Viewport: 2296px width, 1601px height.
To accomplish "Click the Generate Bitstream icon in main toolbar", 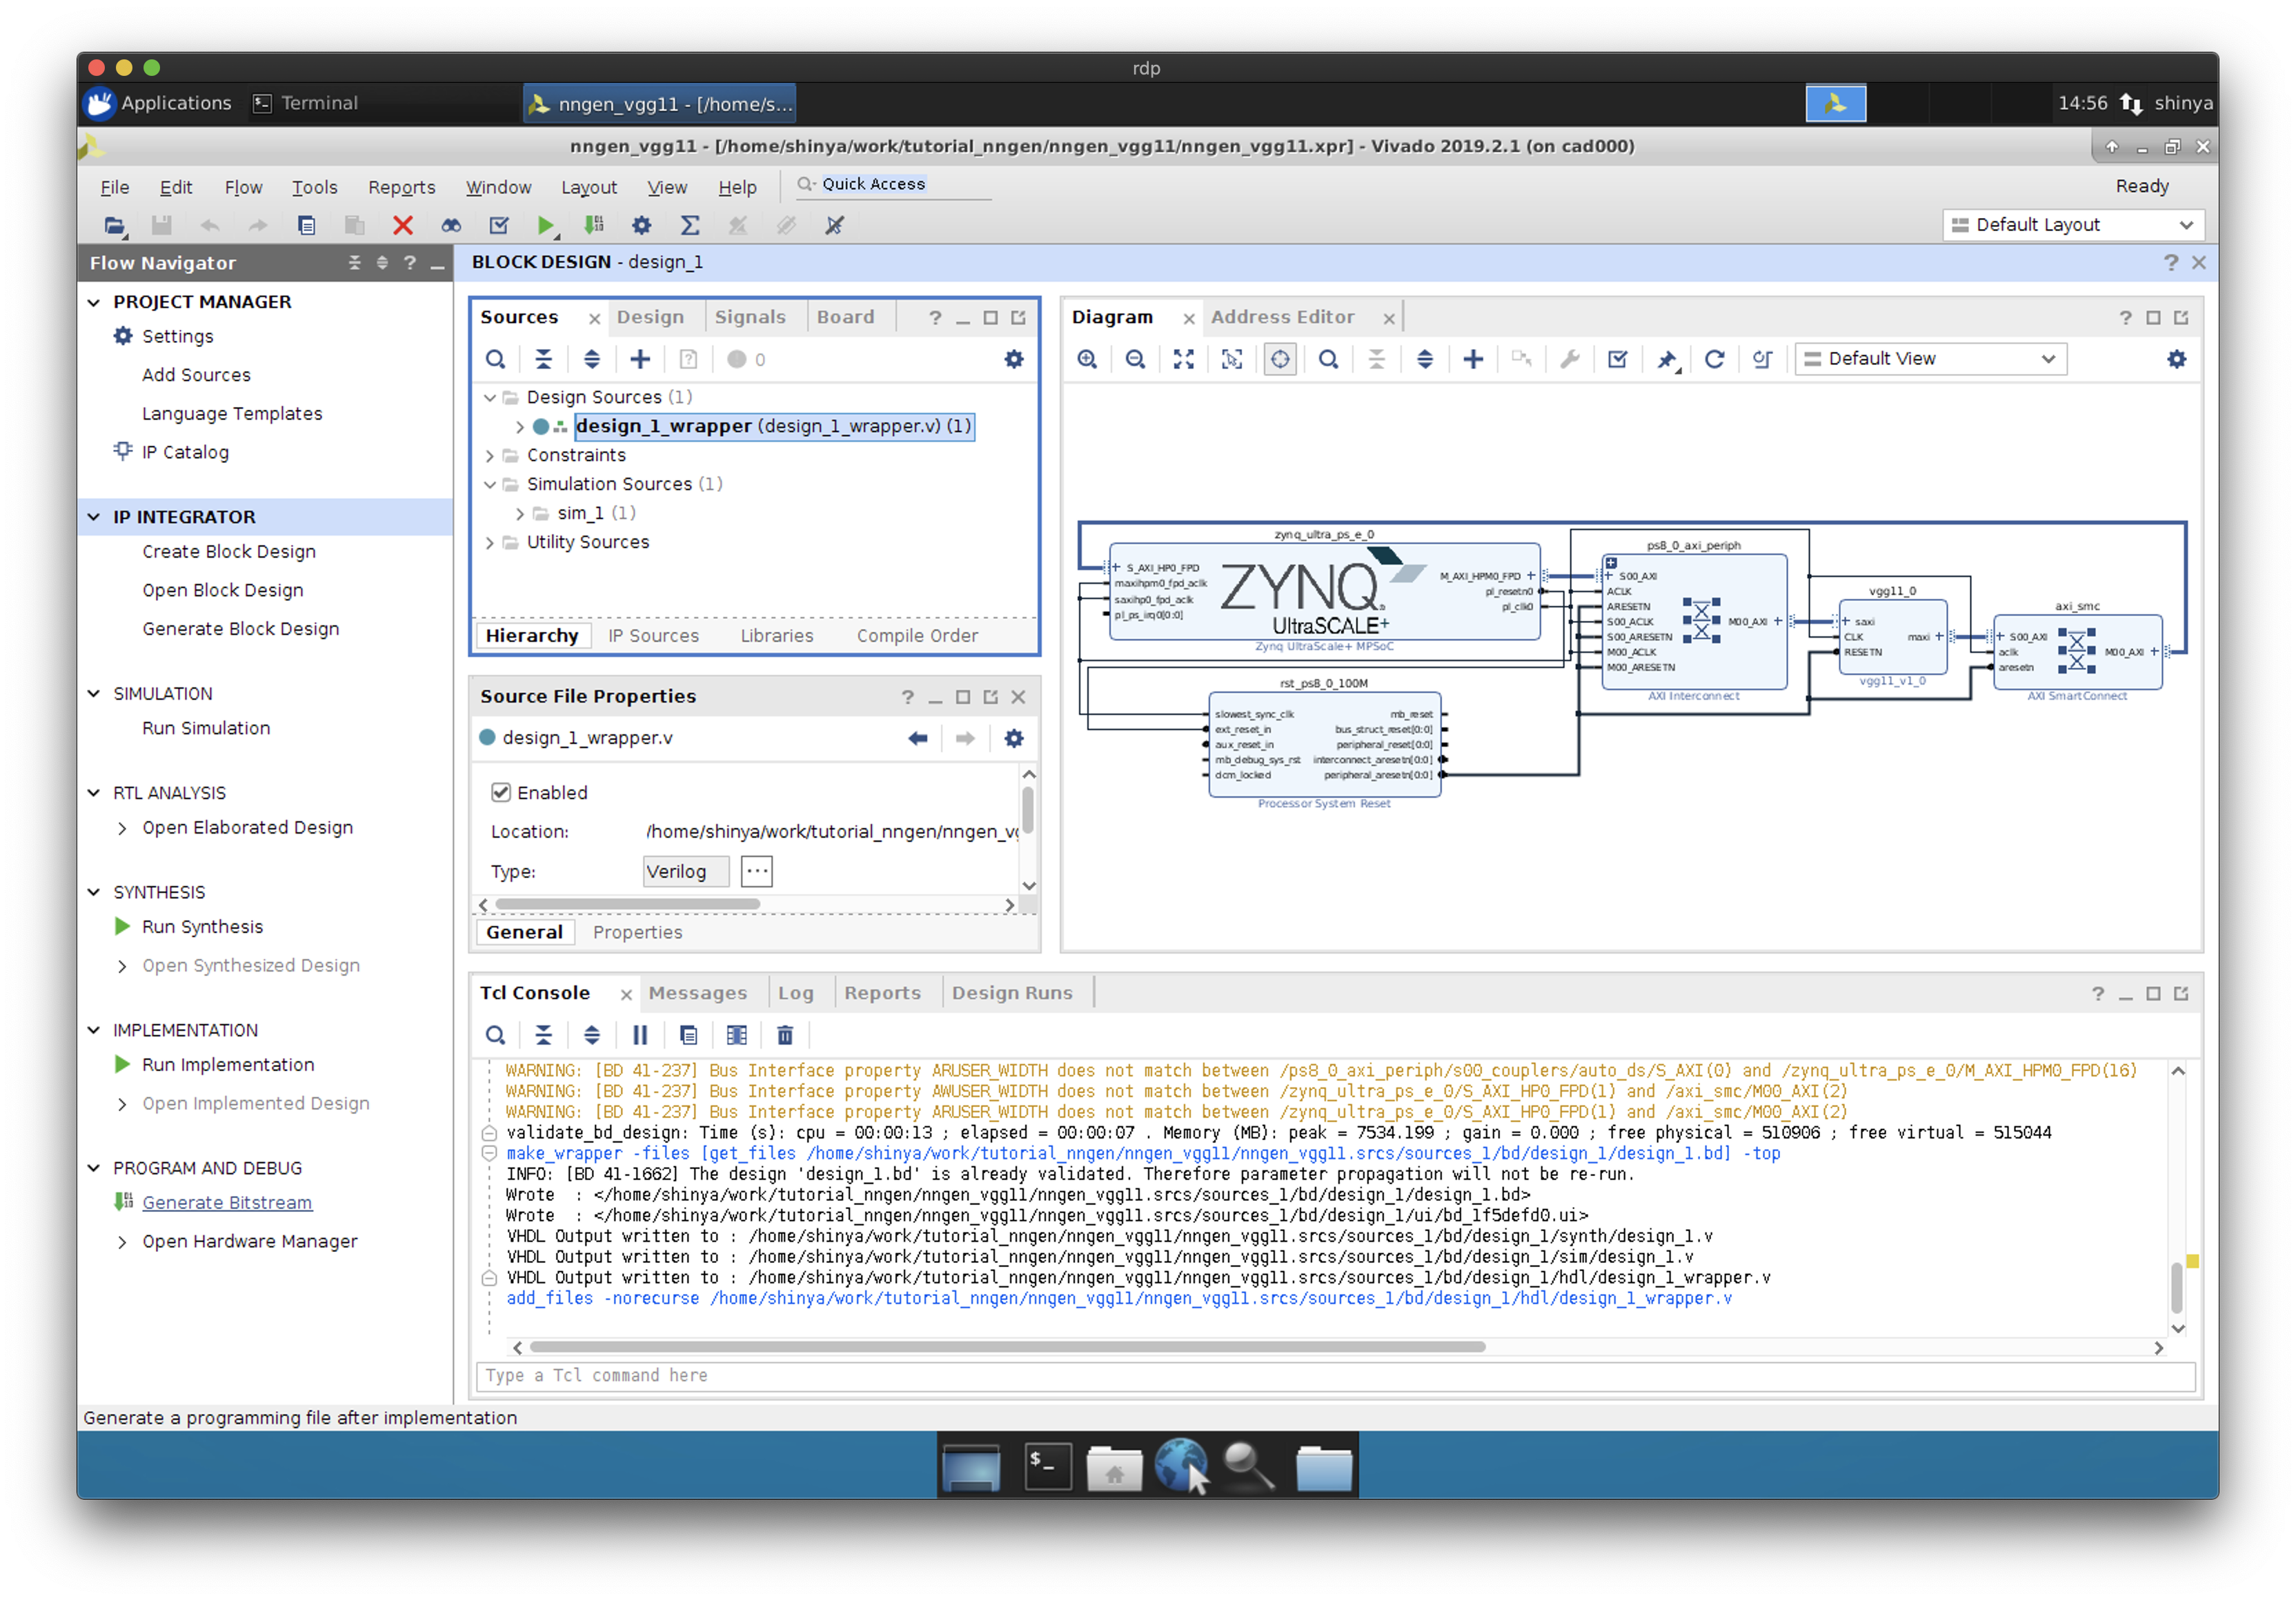I will (x=594, y=225).
